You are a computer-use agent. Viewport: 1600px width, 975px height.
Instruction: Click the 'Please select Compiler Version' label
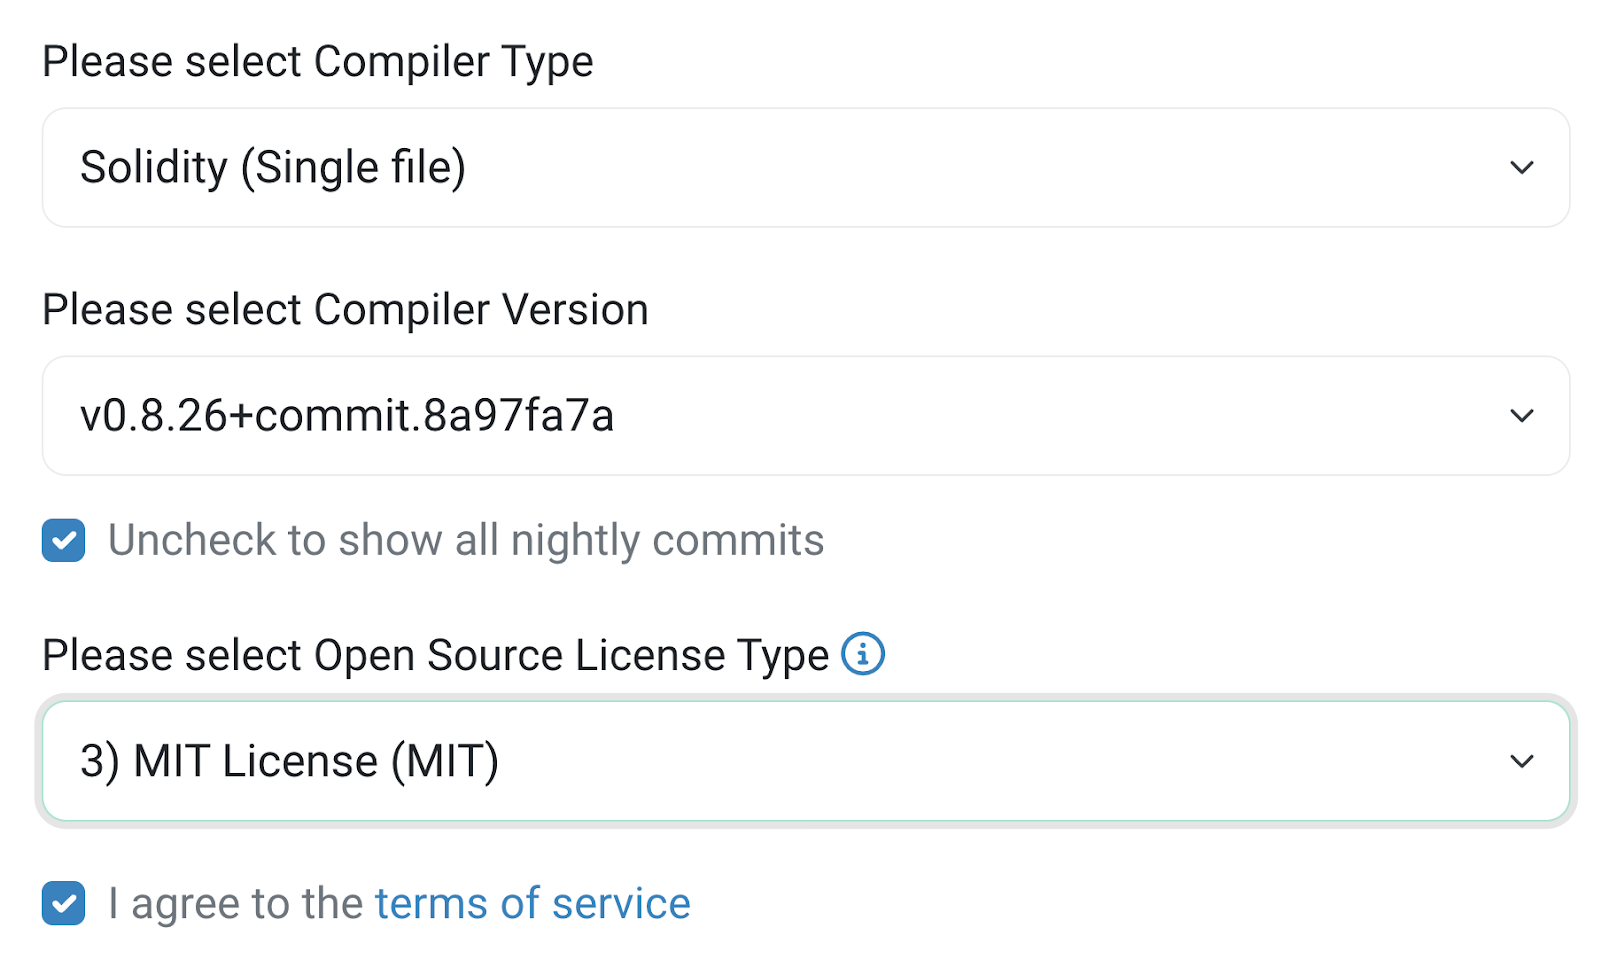point(345,310)
